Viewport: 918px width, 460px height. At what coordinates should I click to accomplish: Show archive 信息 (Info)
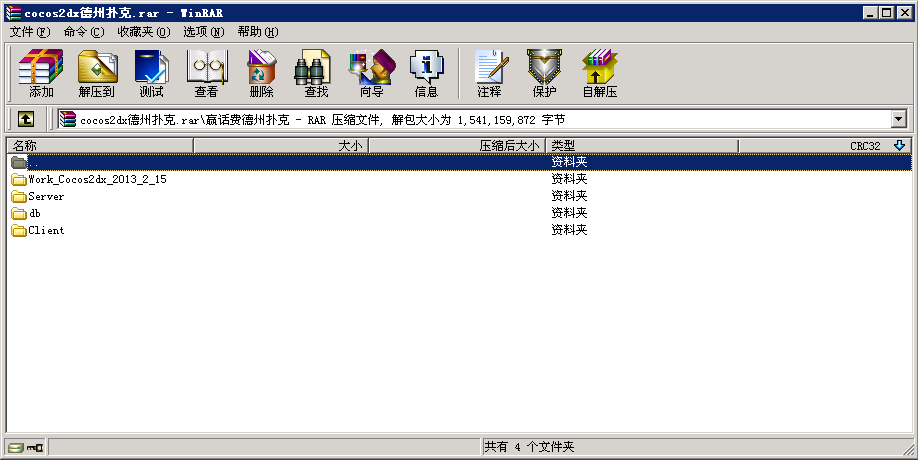coord(426,73)
